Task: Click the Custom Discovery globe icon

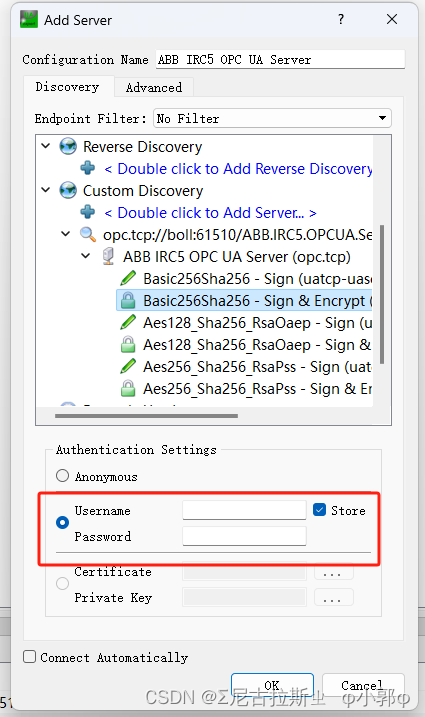Action: [x=68, y=190]
